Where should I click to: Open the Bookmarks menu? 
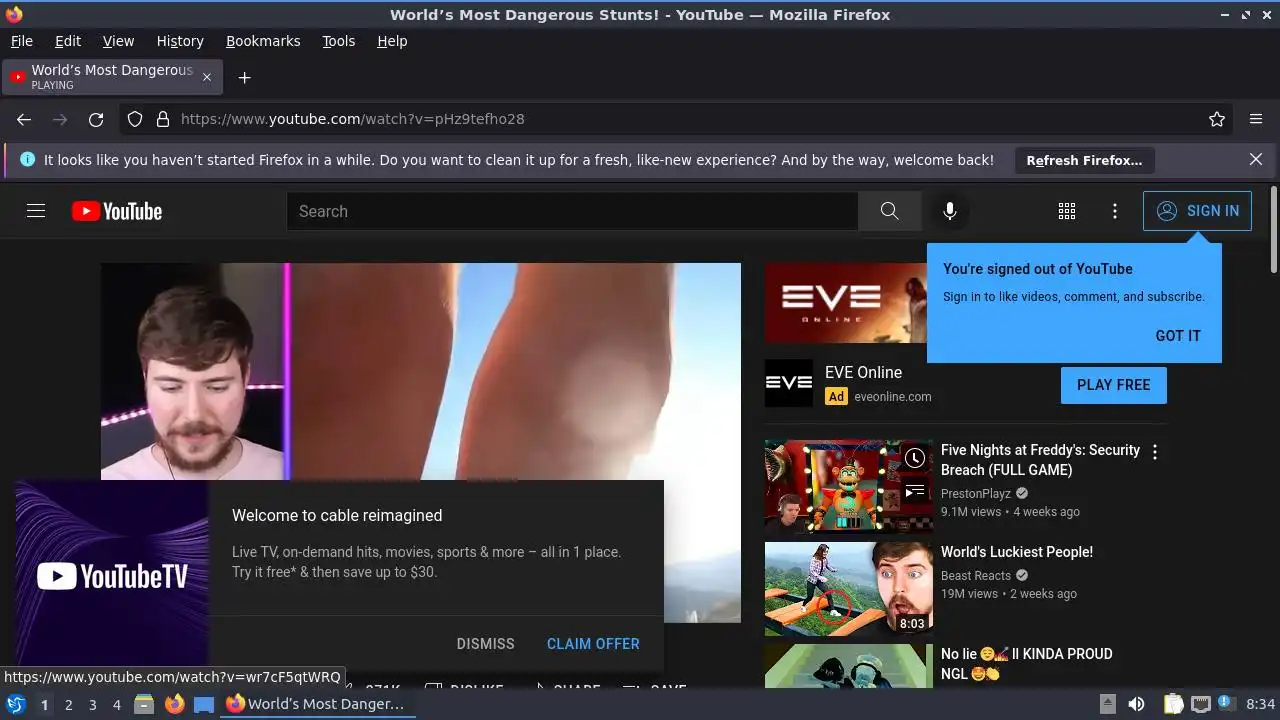click(263, 41)
